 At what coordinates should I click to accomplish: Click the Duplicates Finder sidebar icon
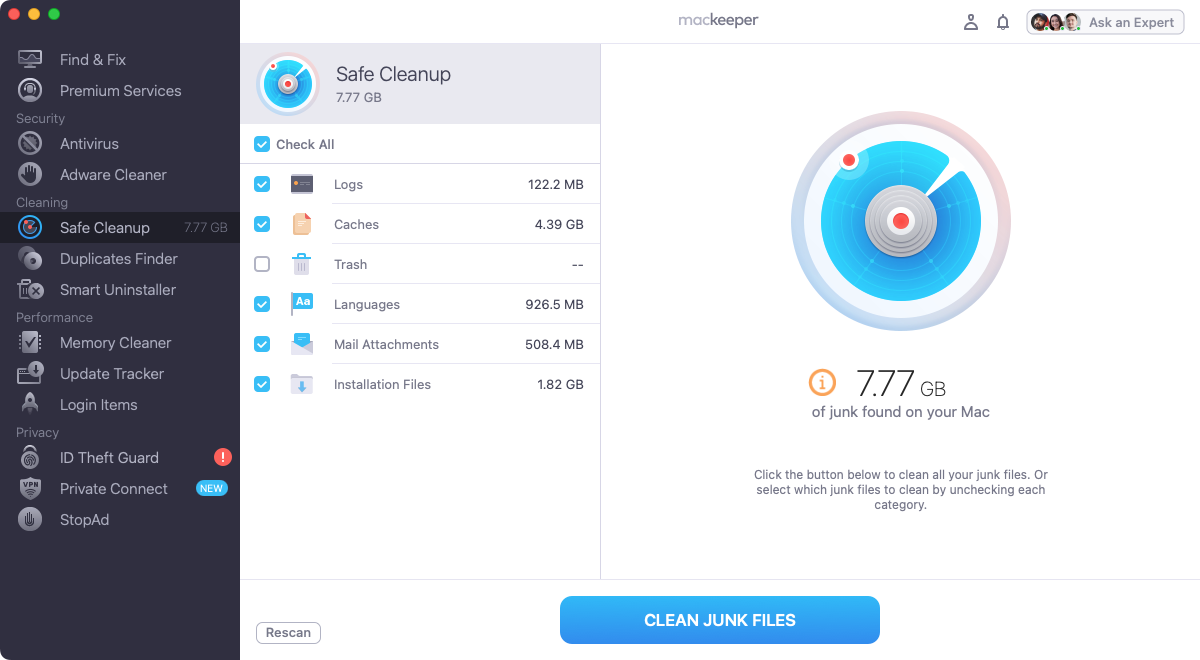(x=30, y=258)
